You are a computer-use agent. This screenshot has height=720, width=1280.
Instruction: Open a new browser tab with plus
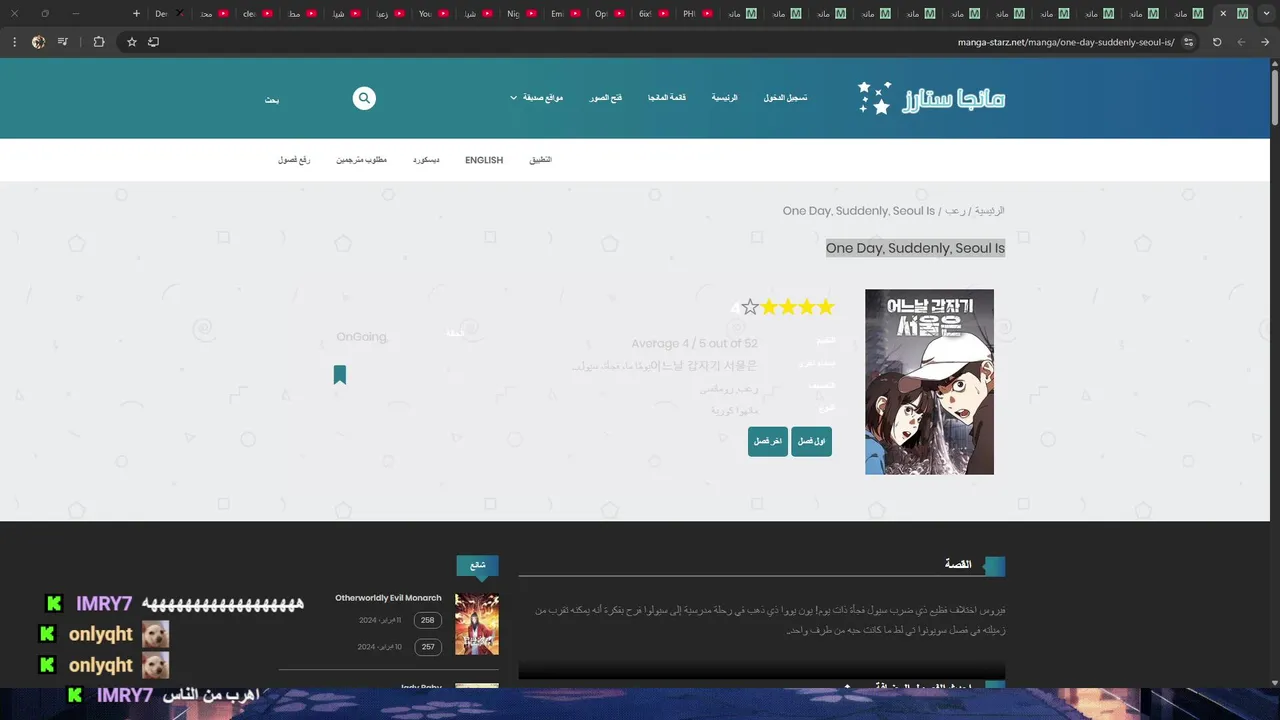click(136, 14)
